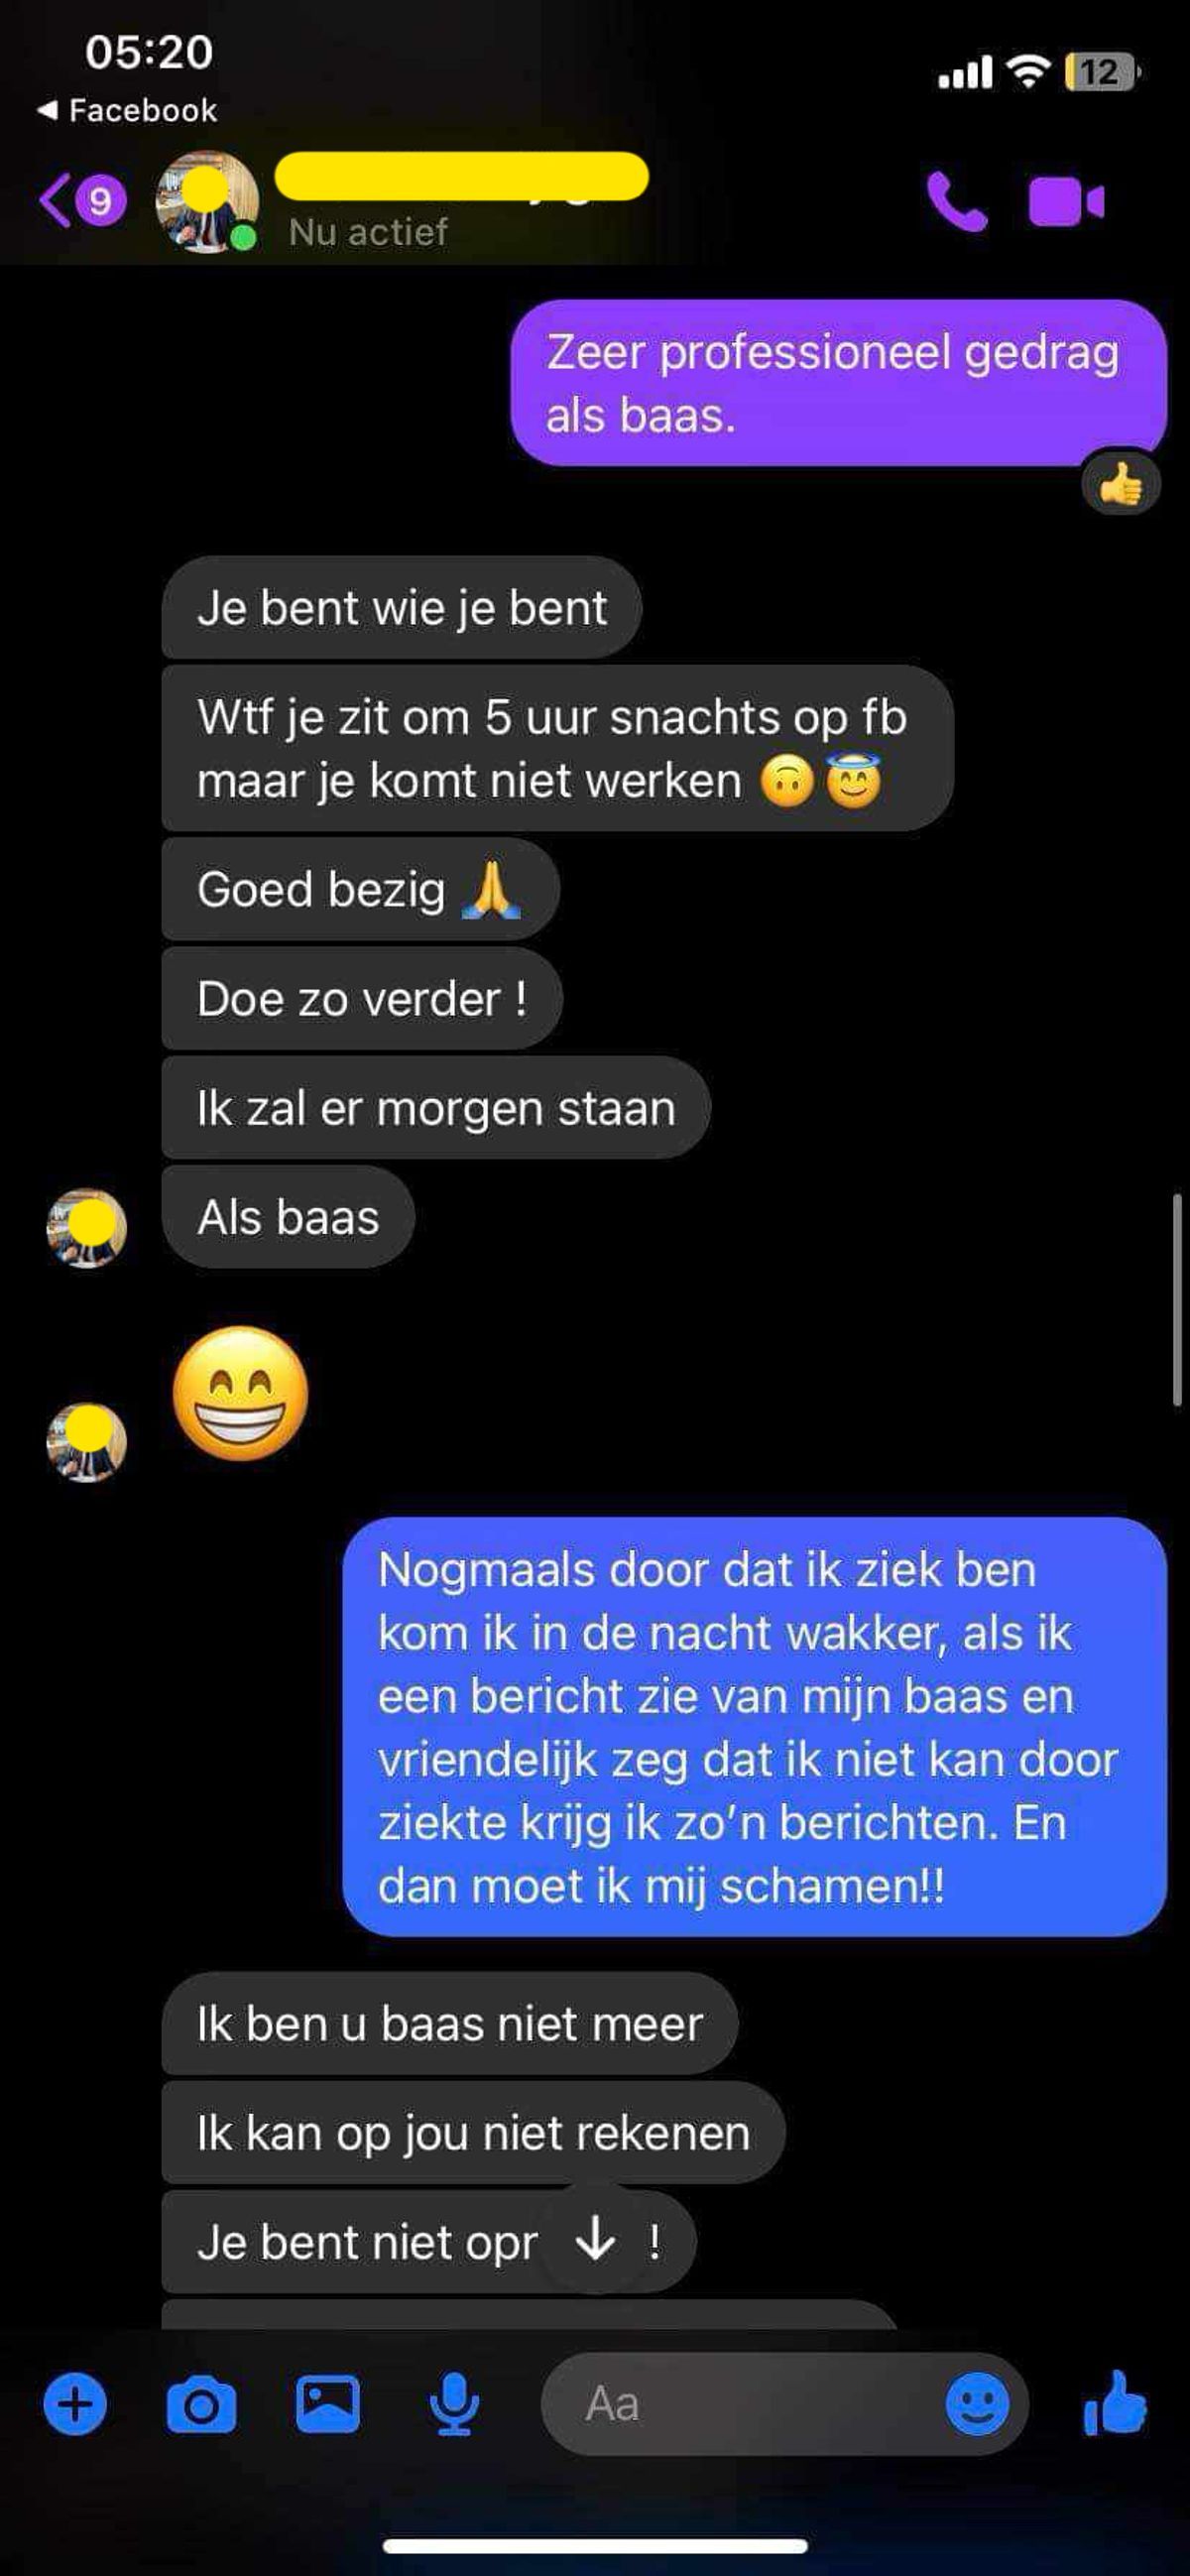Jump to latest messages with the down arrow
This screenshot has width=1190, height=2576.
(x=595, y=2238)
